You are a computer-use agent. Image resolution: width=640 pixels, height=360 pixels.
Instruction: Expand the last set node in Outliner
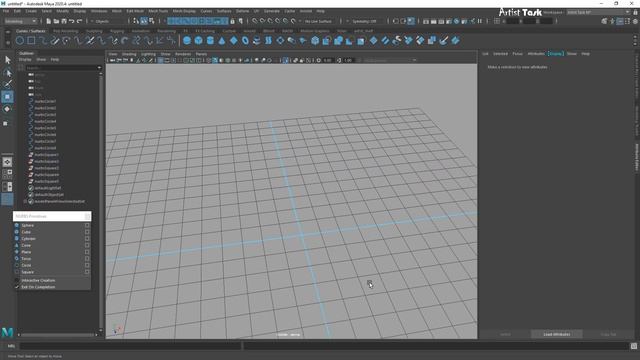(25, 202)
